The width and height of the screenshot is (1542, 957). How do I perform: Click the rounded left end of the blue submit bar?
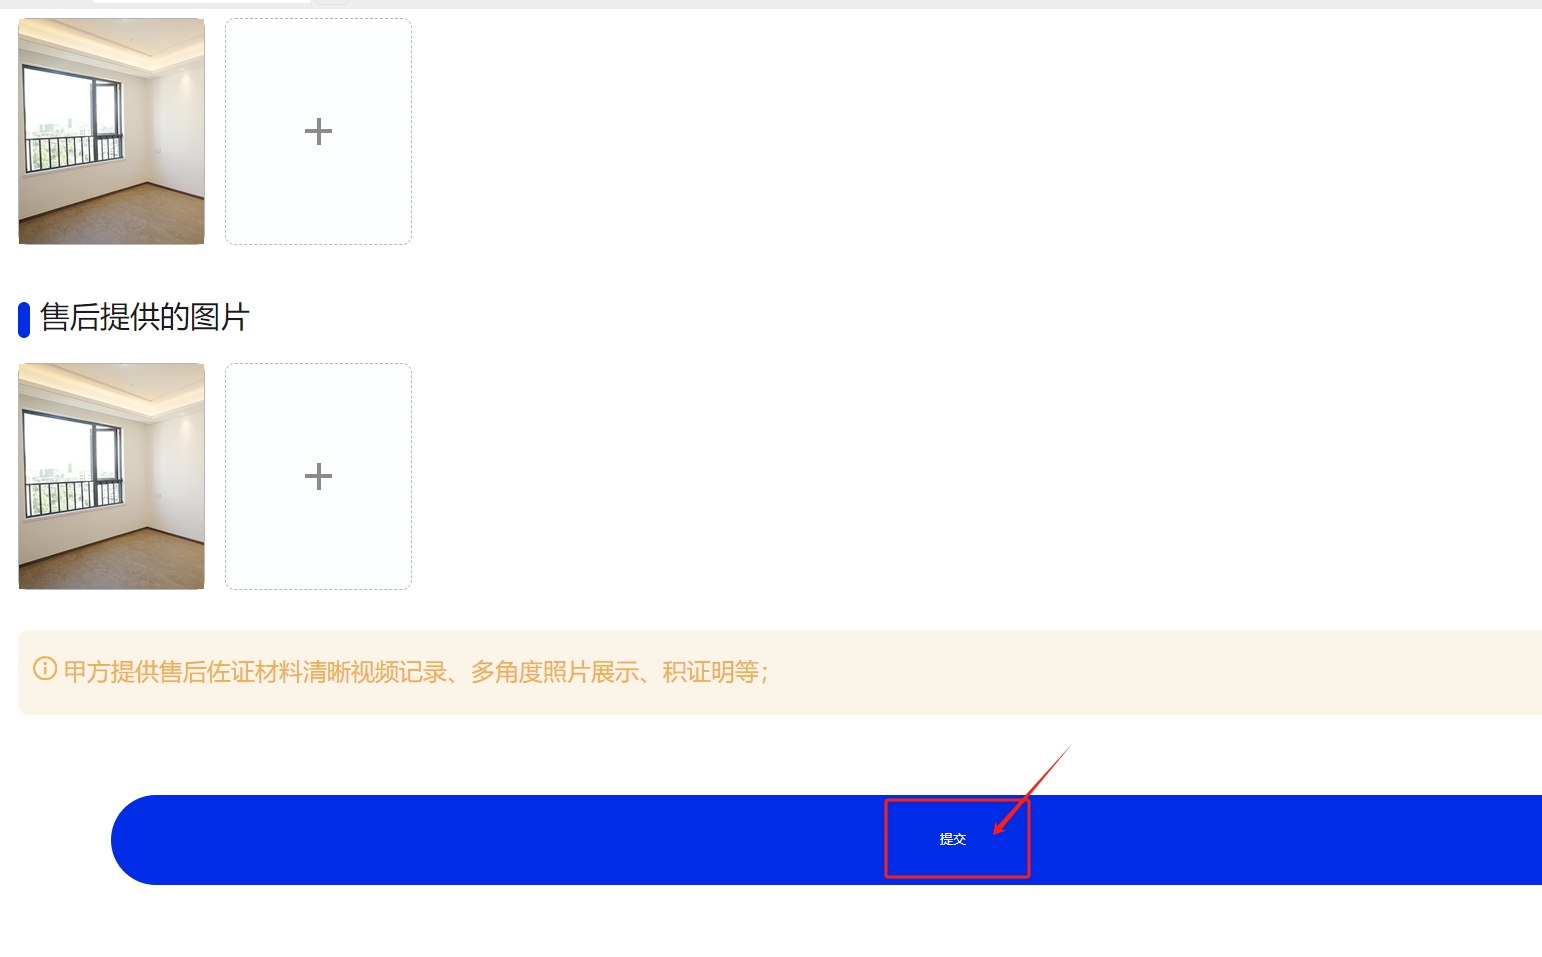(140, 840)
